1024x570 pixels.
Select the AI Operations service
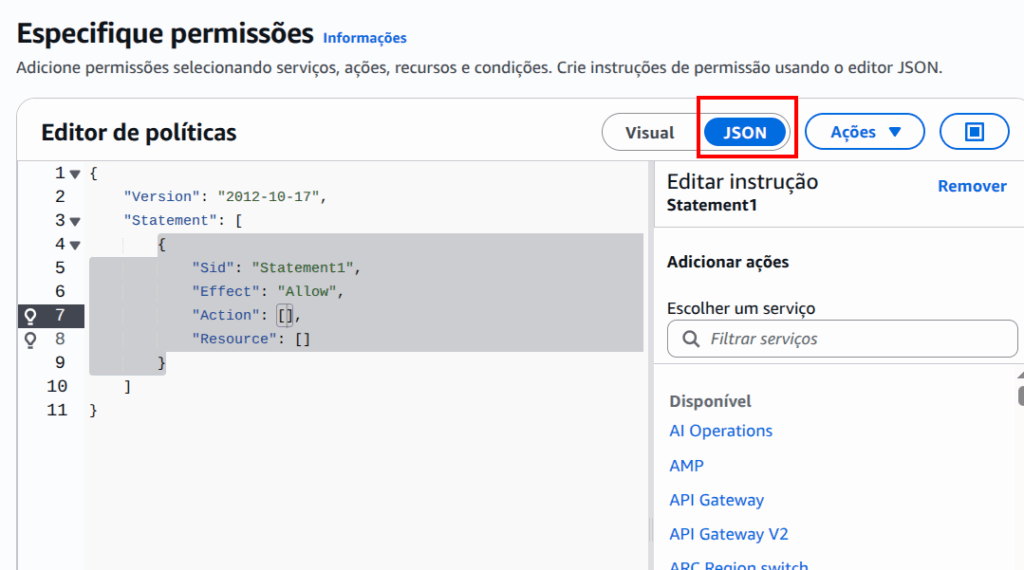[720, 431]
